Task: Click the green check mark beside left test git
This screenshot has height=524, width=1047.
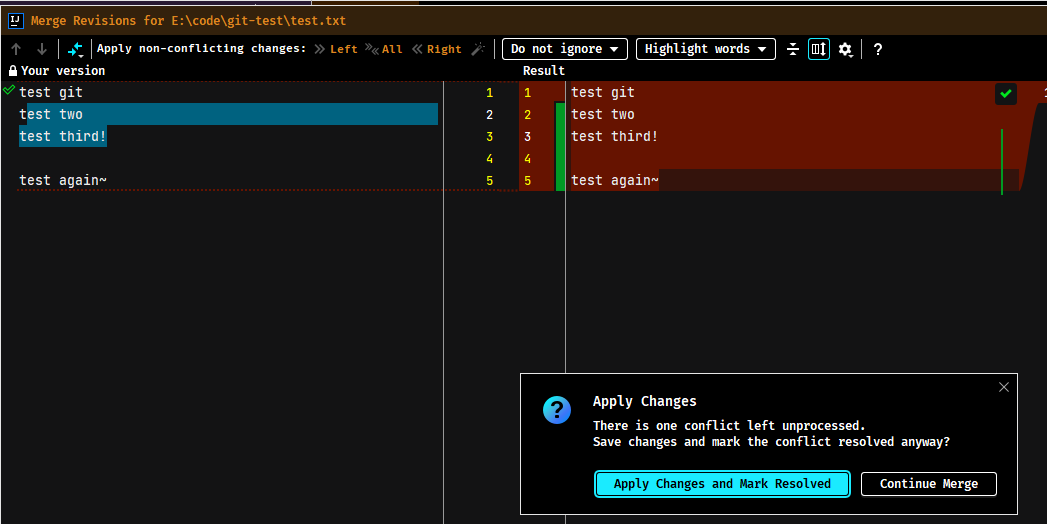Action: 9,89
